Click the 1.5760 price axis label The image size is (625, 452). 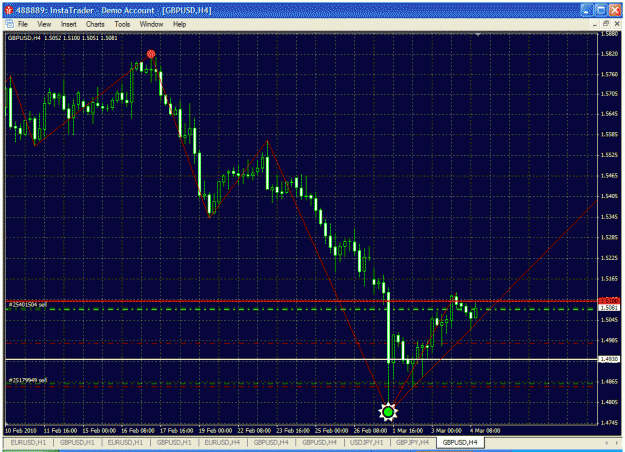[x=609, y=74]
